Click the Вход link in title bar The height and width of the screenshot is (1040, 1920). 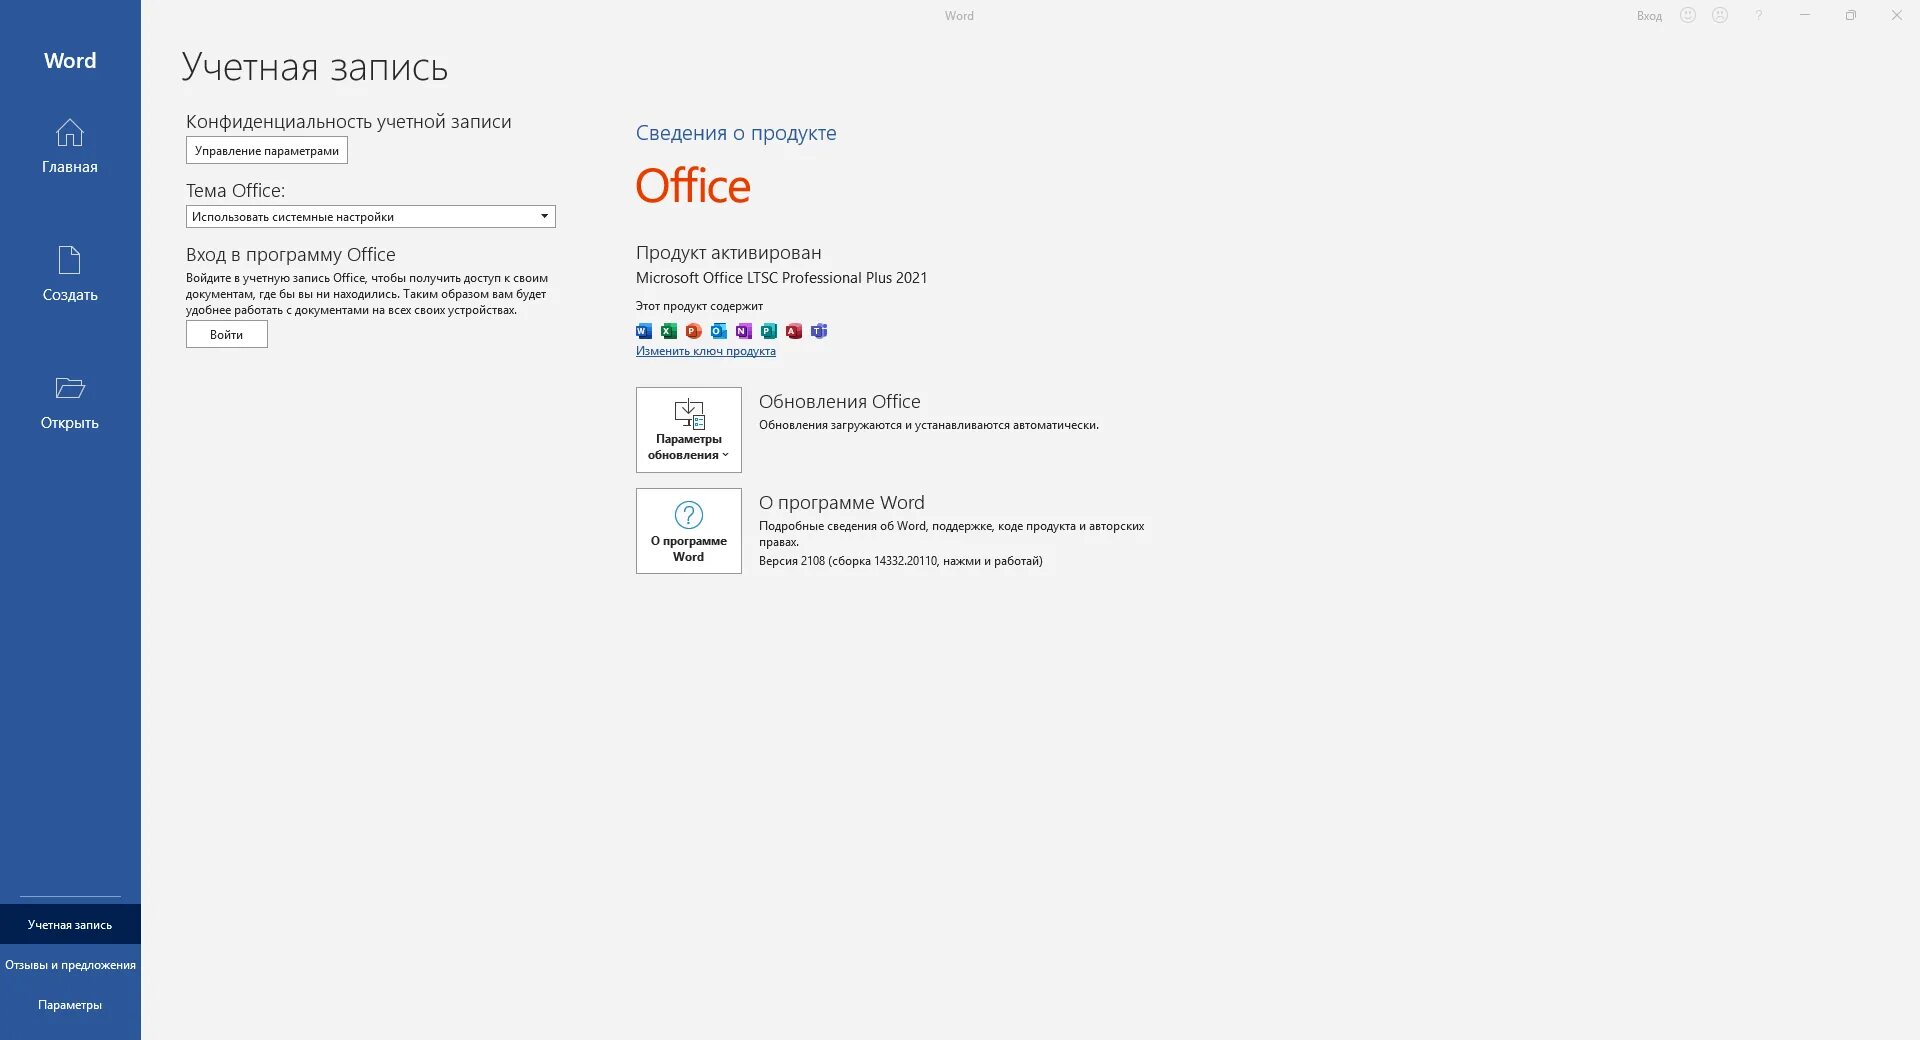click(x=1650, y=16)
